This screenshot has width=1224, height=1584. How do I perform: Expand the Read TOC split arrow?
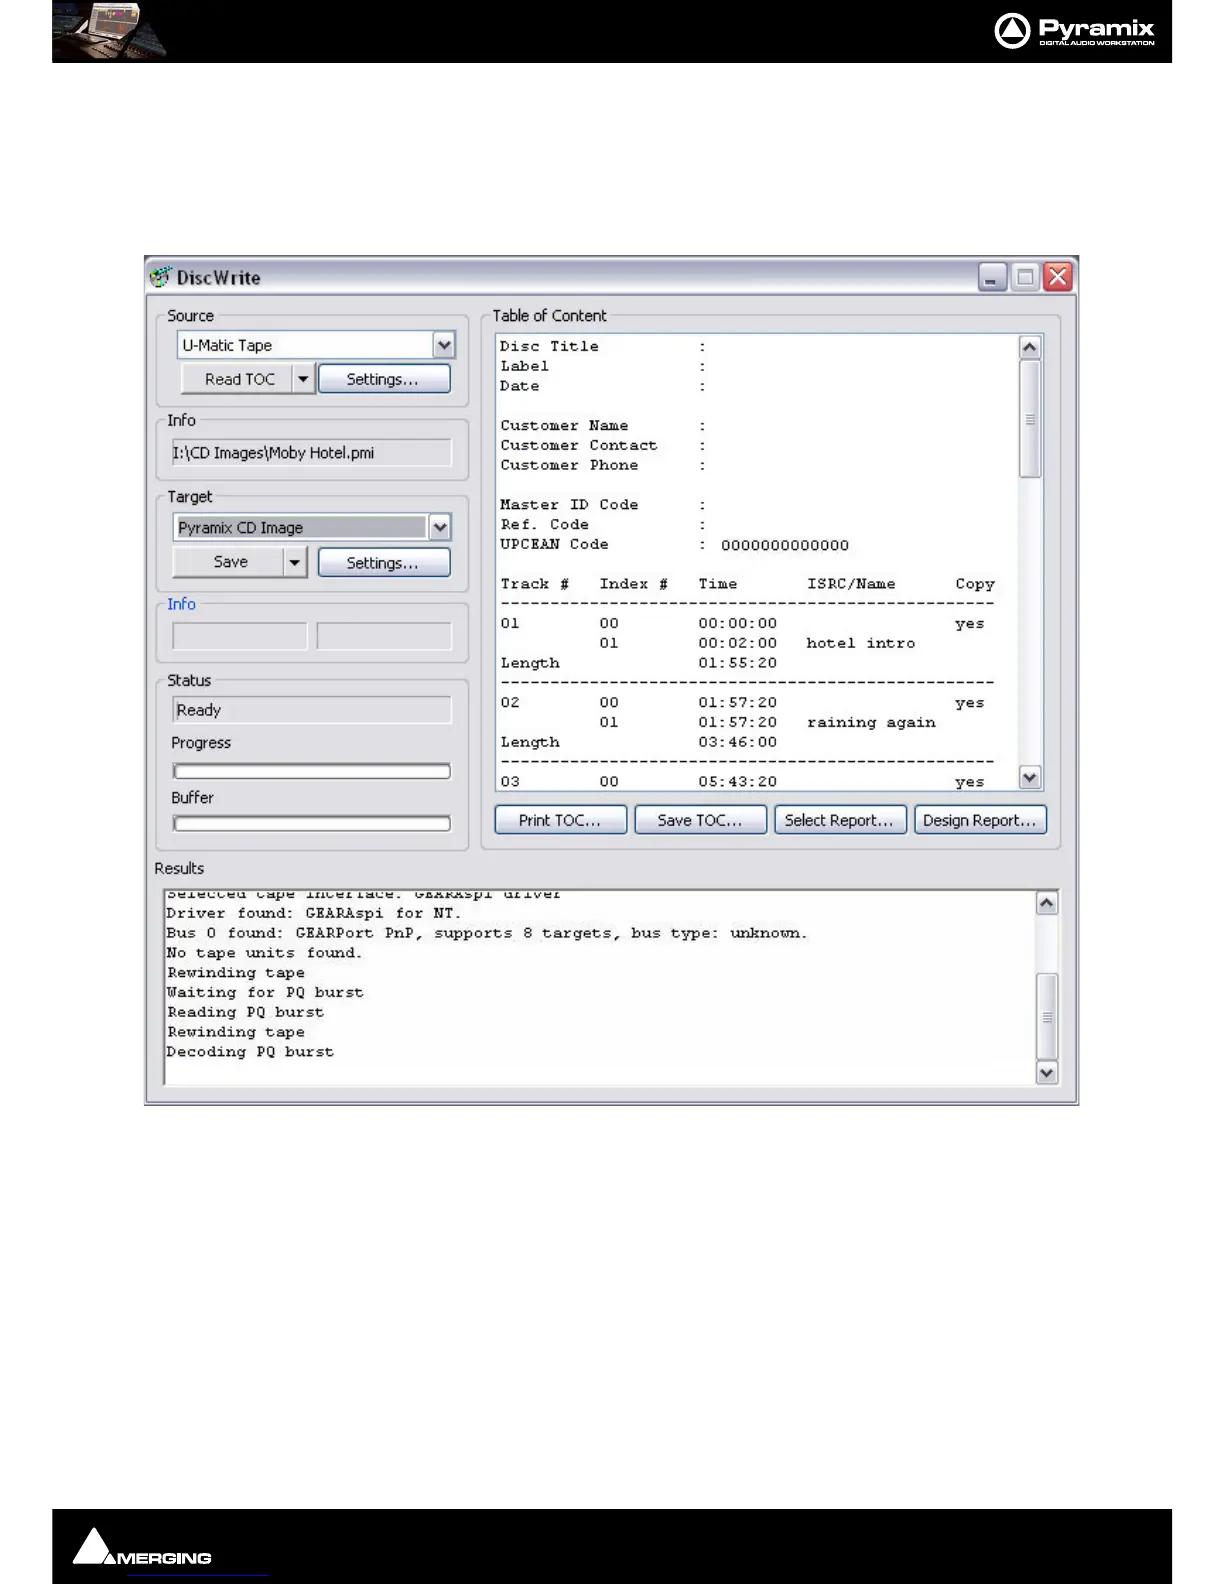click(x=303, y=379)
